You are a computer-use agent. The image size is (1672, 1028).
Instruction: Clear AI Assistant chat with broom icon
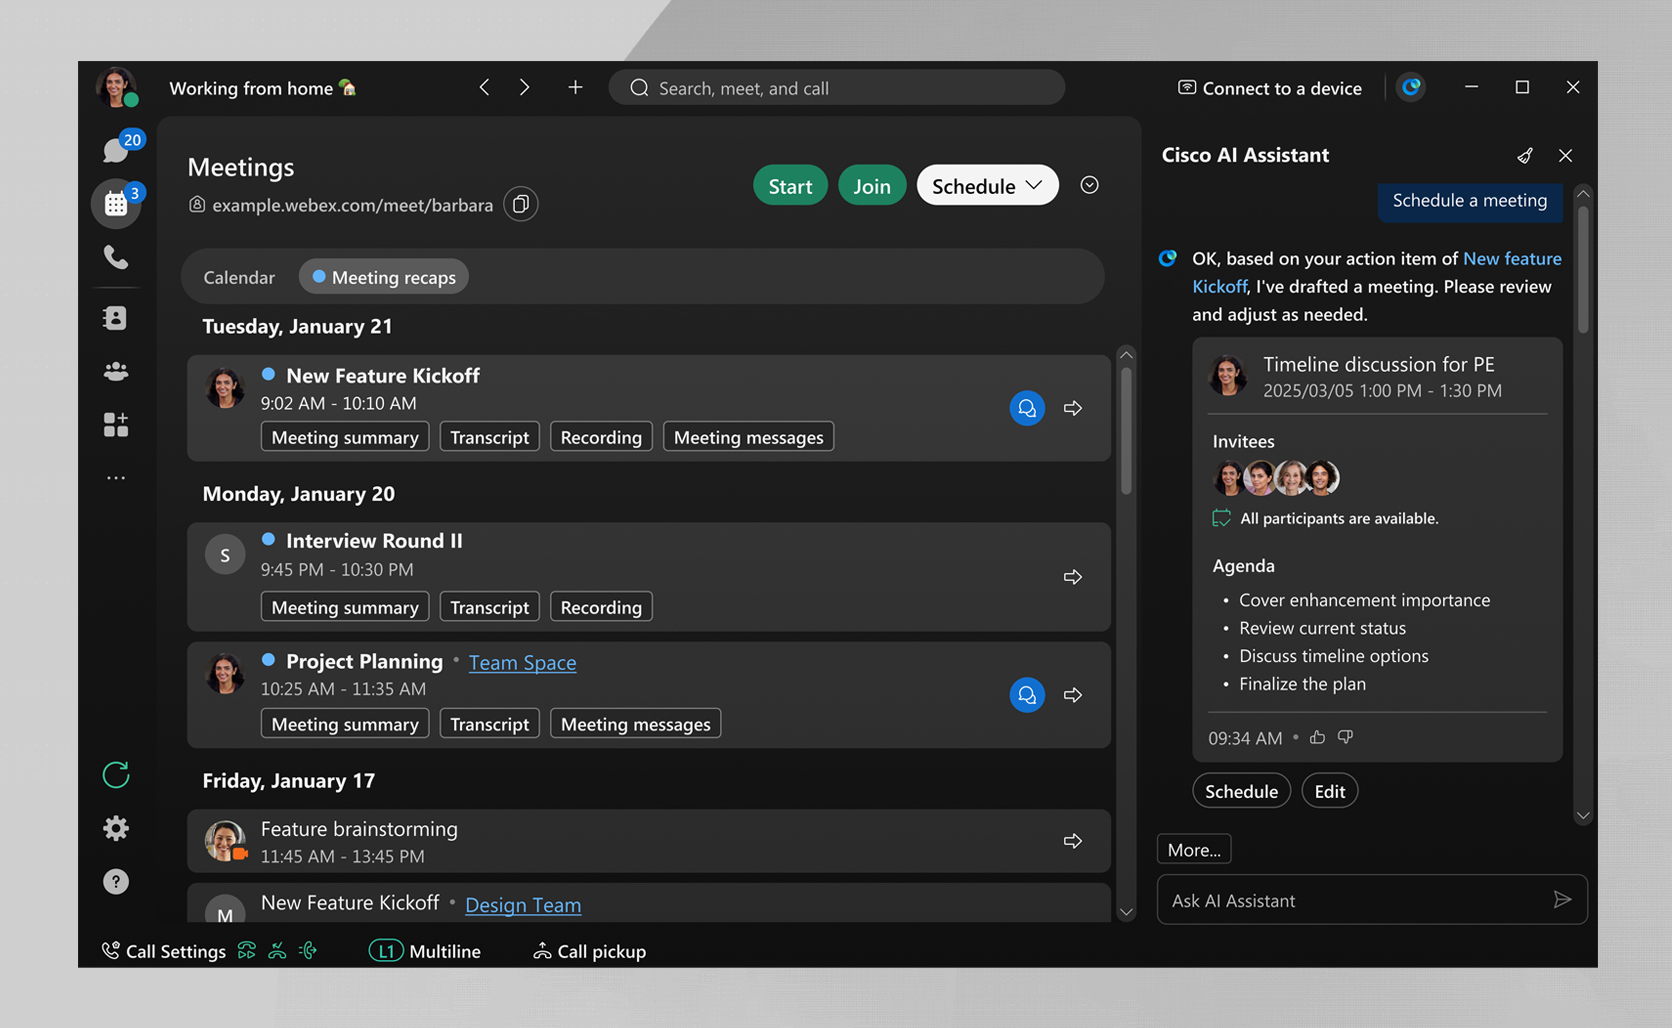pyautogui.click(x=1525, y=156)
